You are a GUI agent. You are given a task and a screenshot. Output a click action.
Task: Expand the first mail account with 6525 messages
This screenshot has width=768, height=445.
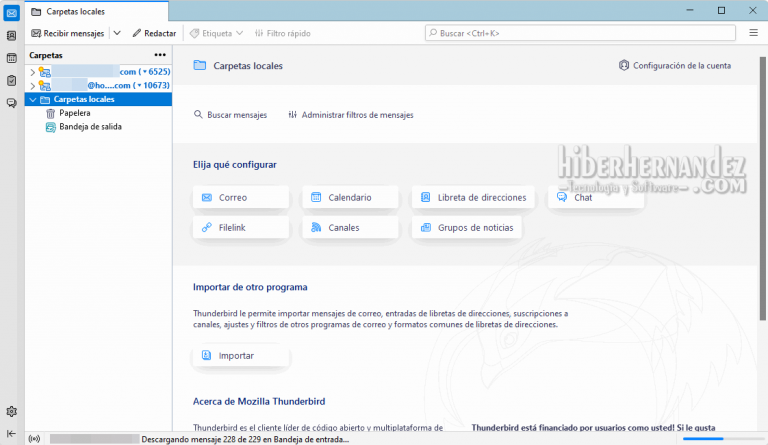[x=33, y=72]
